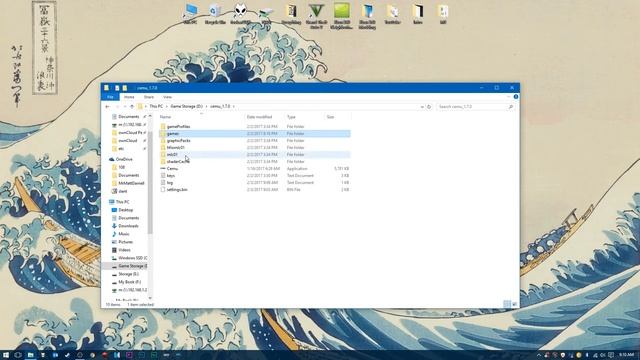Click the Back navigation arrow
640x360 pixels.
107,107
